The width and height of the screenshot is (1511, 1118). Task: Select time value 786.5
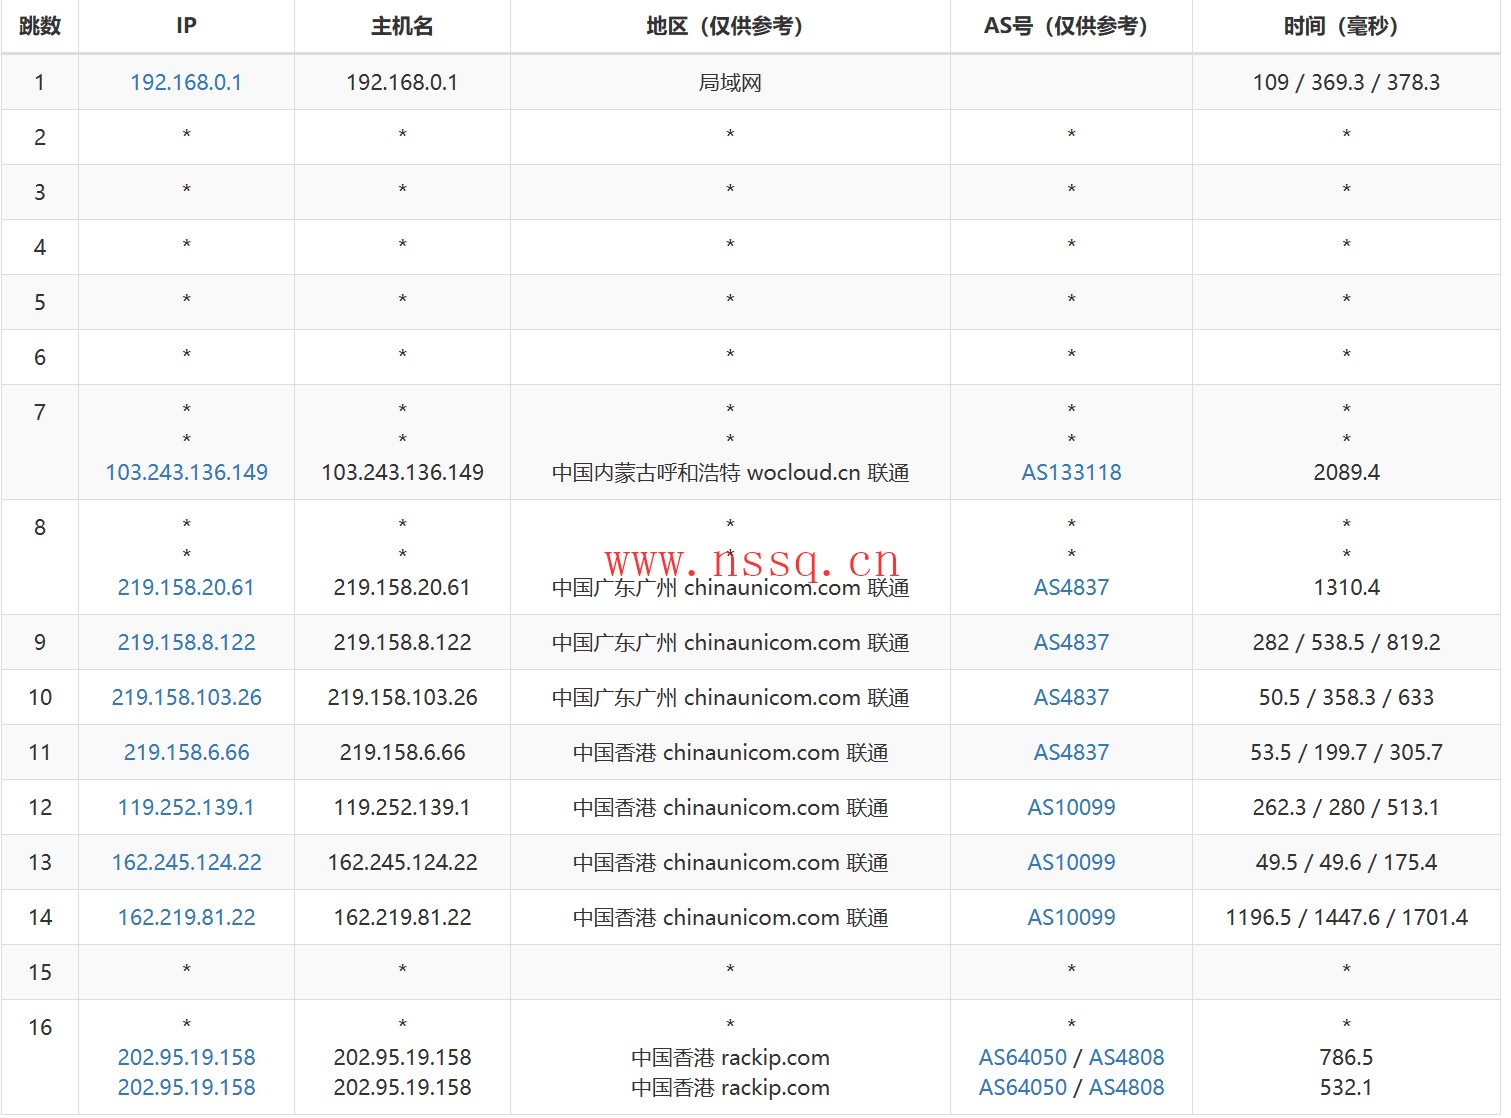point(1346,1057)
